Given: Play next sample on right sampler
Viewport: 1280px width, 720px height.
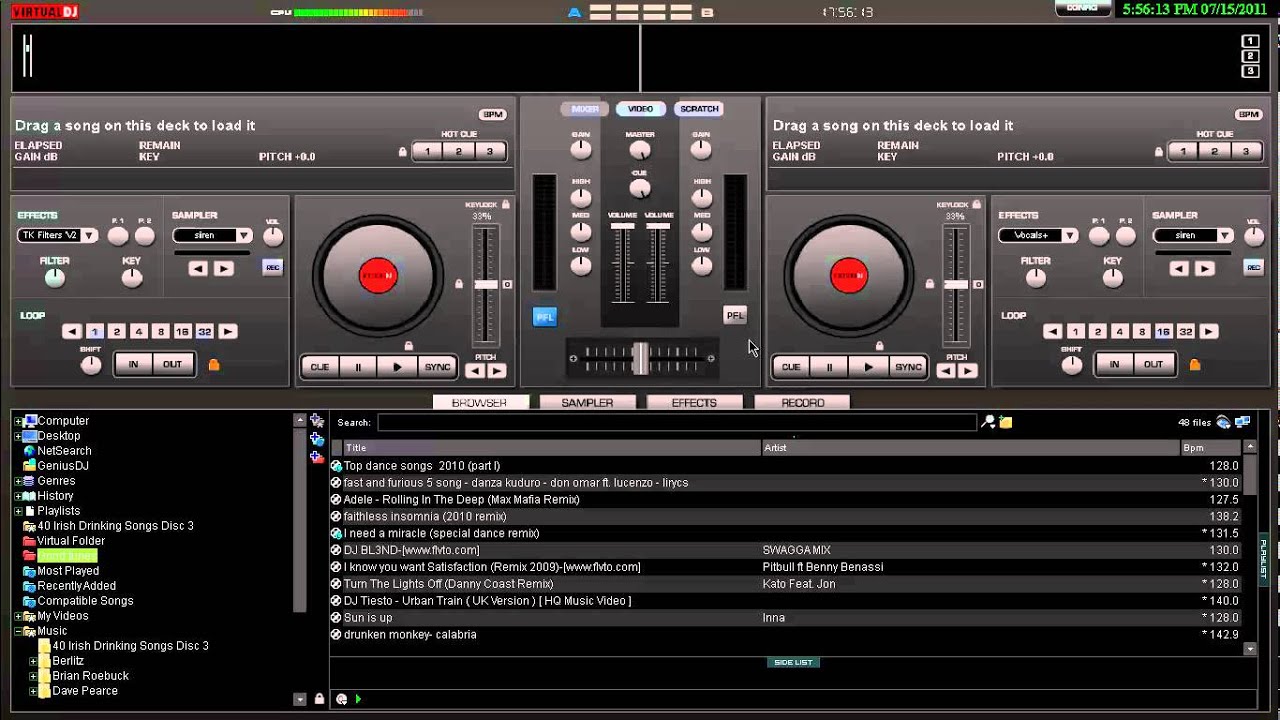Looking at the screenshot, I should point(1204,268).
